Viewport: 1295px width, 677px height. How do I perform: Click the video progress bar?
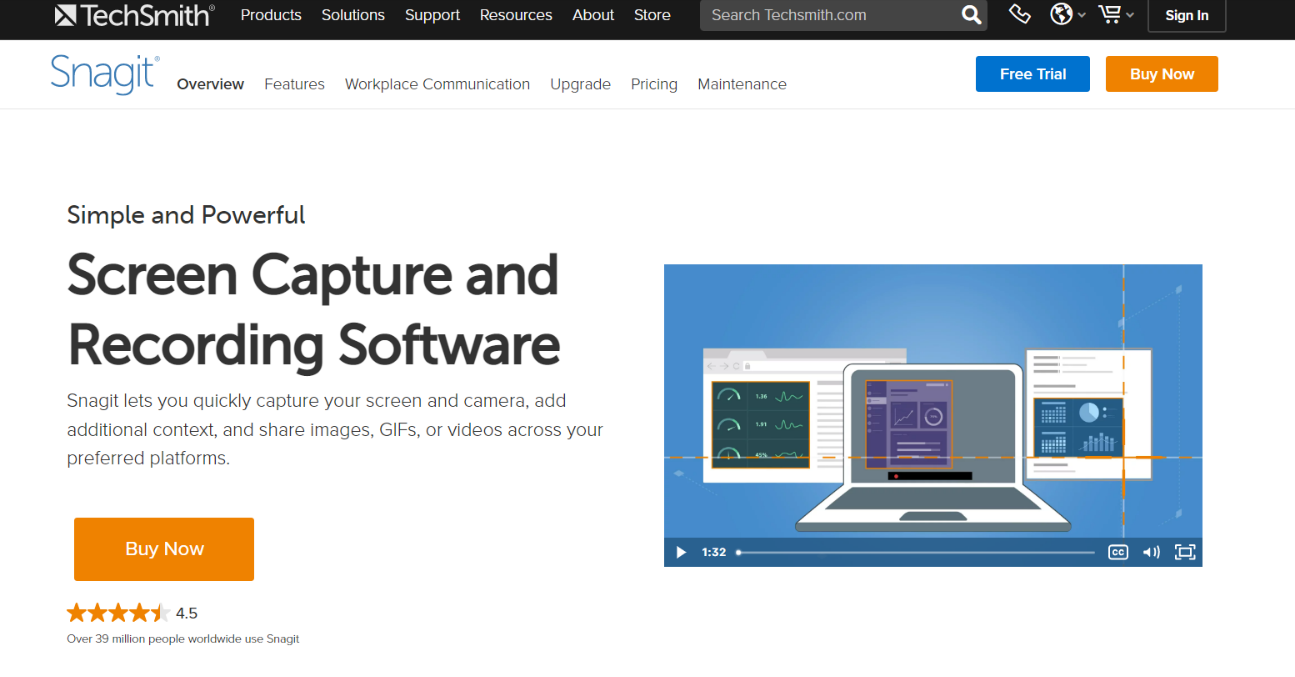(916, 552)
